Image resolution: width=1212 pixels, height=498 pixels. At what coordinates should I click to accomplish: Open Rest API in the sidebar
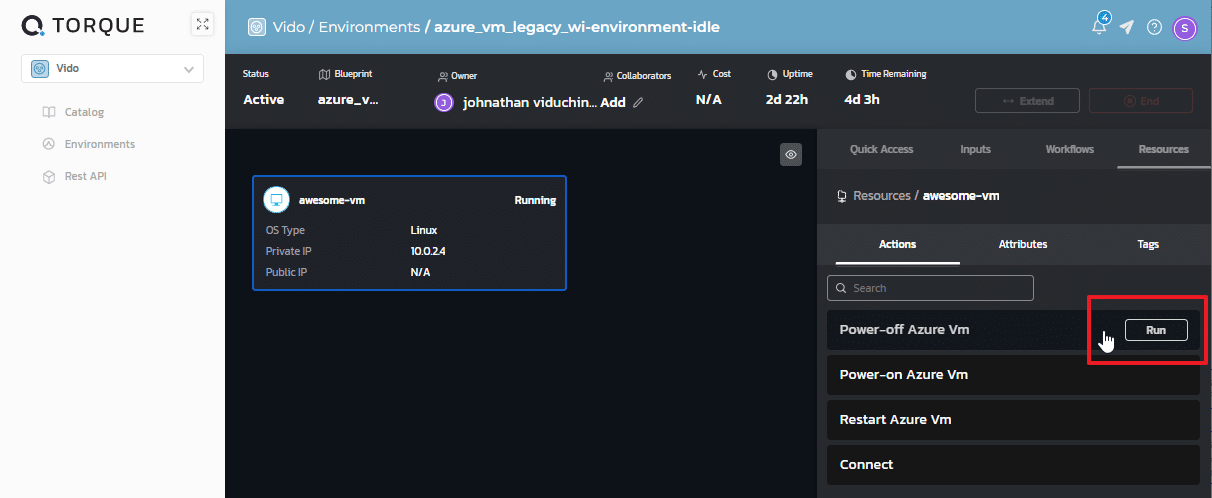click(x=85, y=176)
